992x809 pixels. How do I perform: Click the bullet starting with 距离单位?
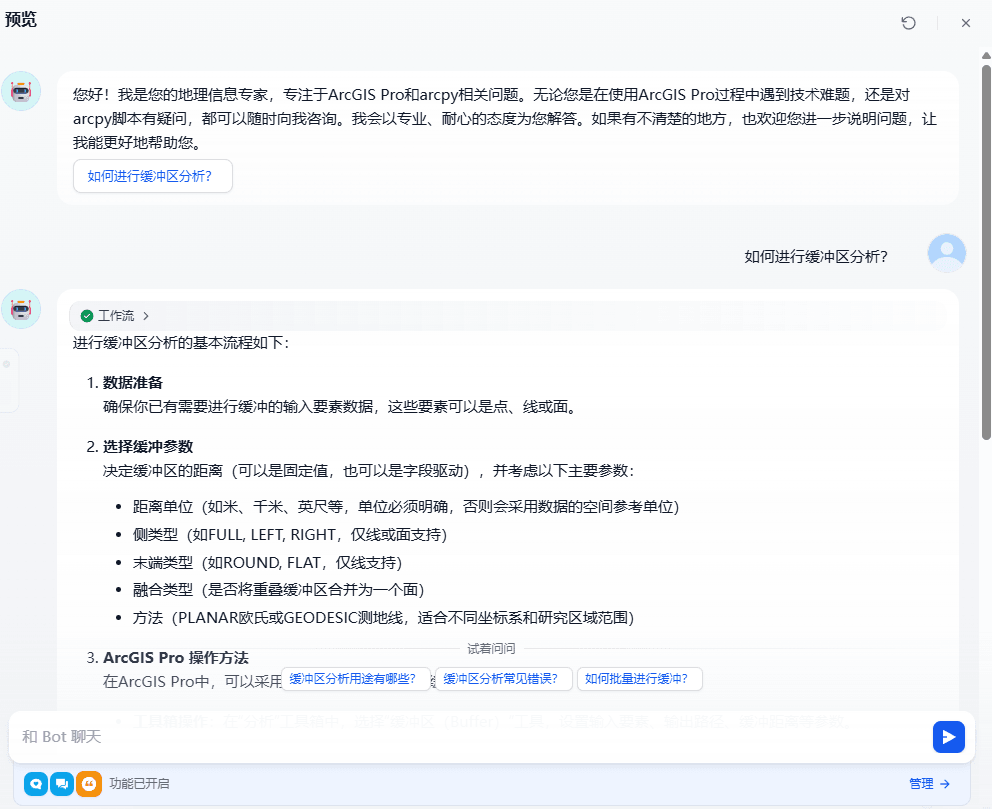pos(406,507)
